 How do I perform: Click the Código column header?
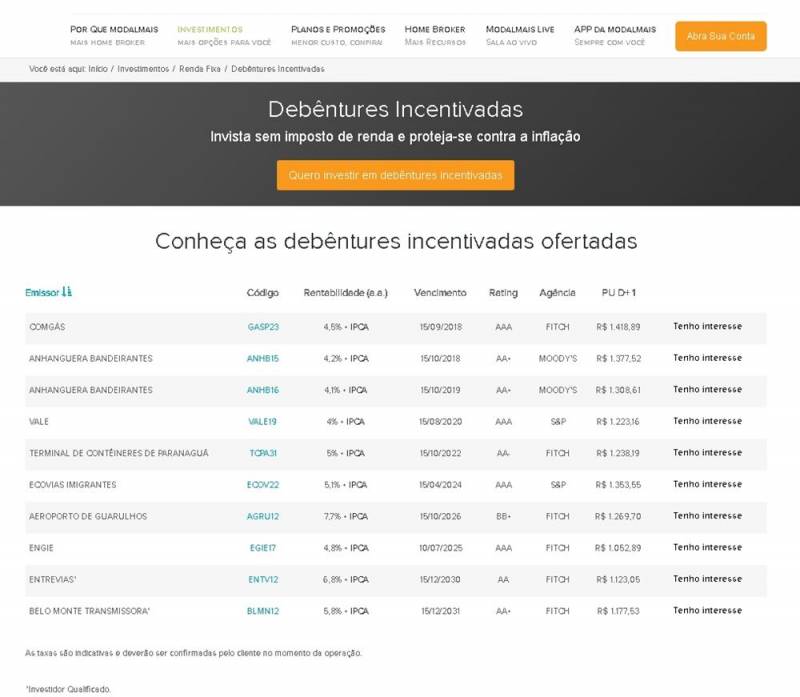click(x=263, y=292)
